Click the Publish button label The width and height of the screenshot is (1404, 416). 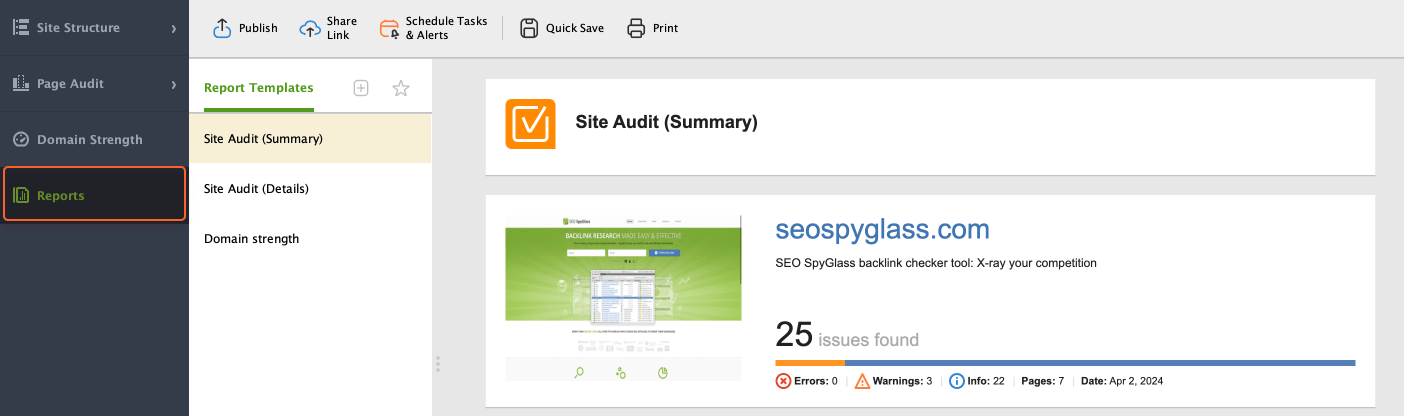click(x=258, y=28)
